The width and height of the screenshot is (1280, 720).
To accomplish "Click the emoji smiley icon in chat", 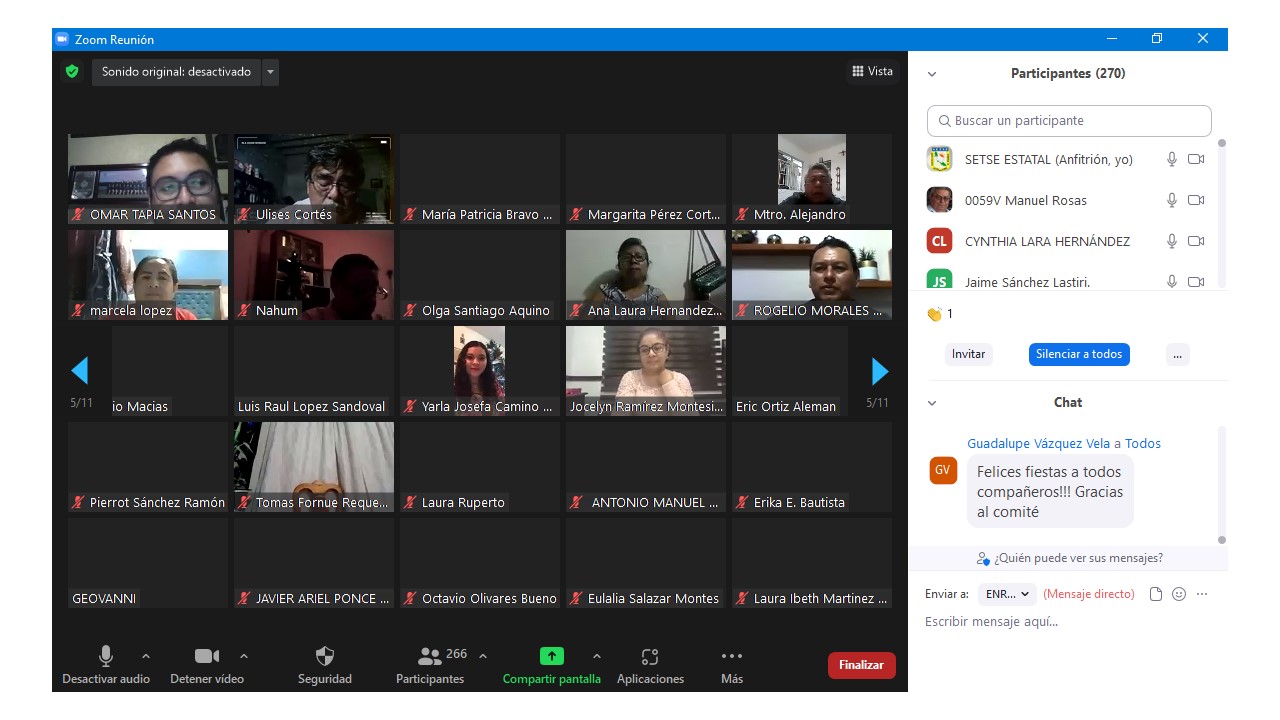I will tap(1179, 594).
